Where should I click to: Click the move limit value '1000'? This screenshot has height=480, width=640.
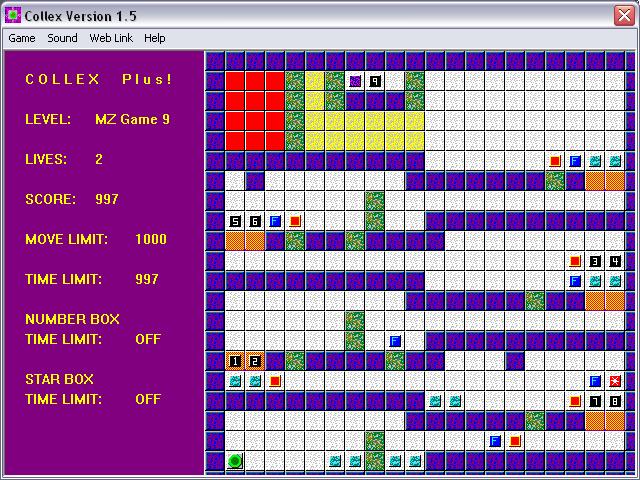151,239
